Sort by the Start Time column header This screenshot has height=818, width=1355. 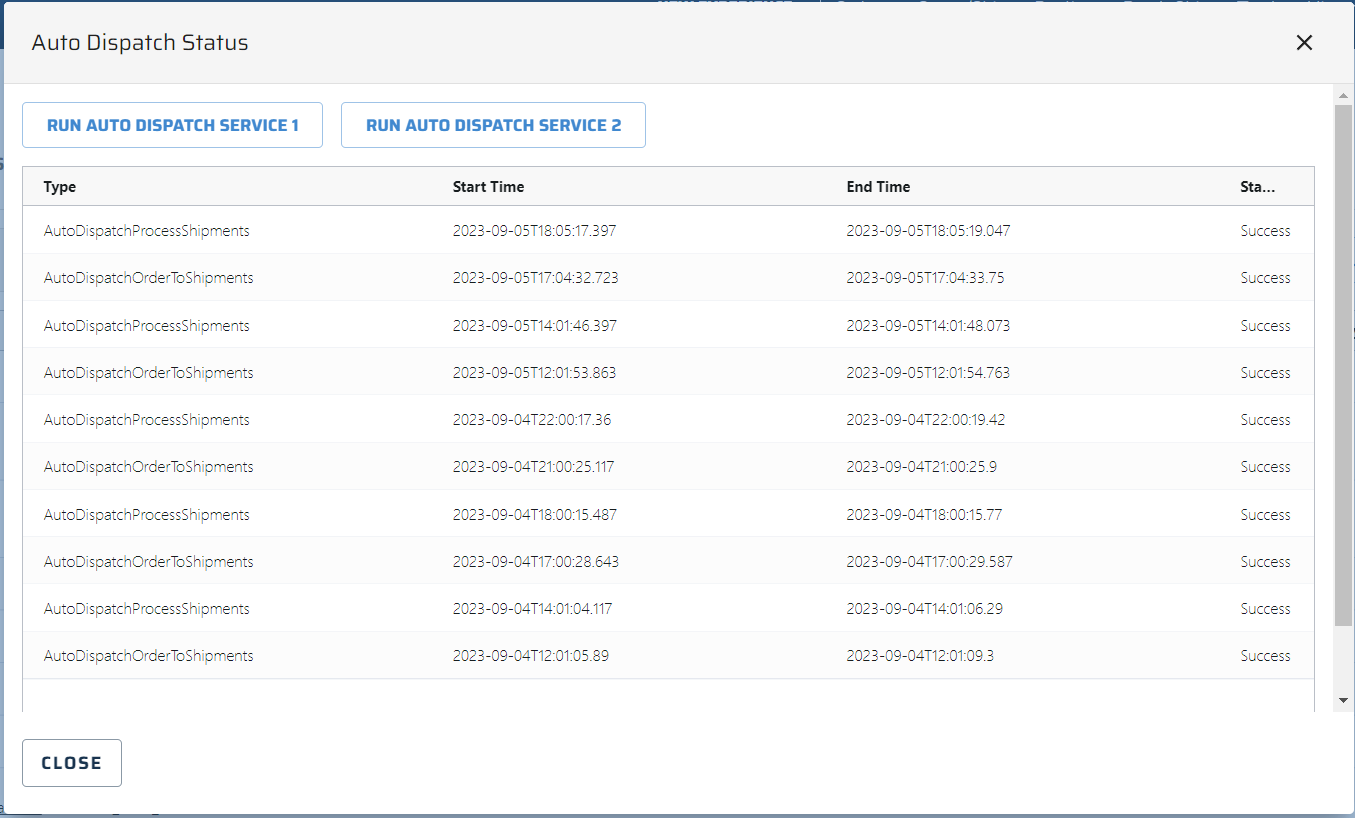click(488, 187)
